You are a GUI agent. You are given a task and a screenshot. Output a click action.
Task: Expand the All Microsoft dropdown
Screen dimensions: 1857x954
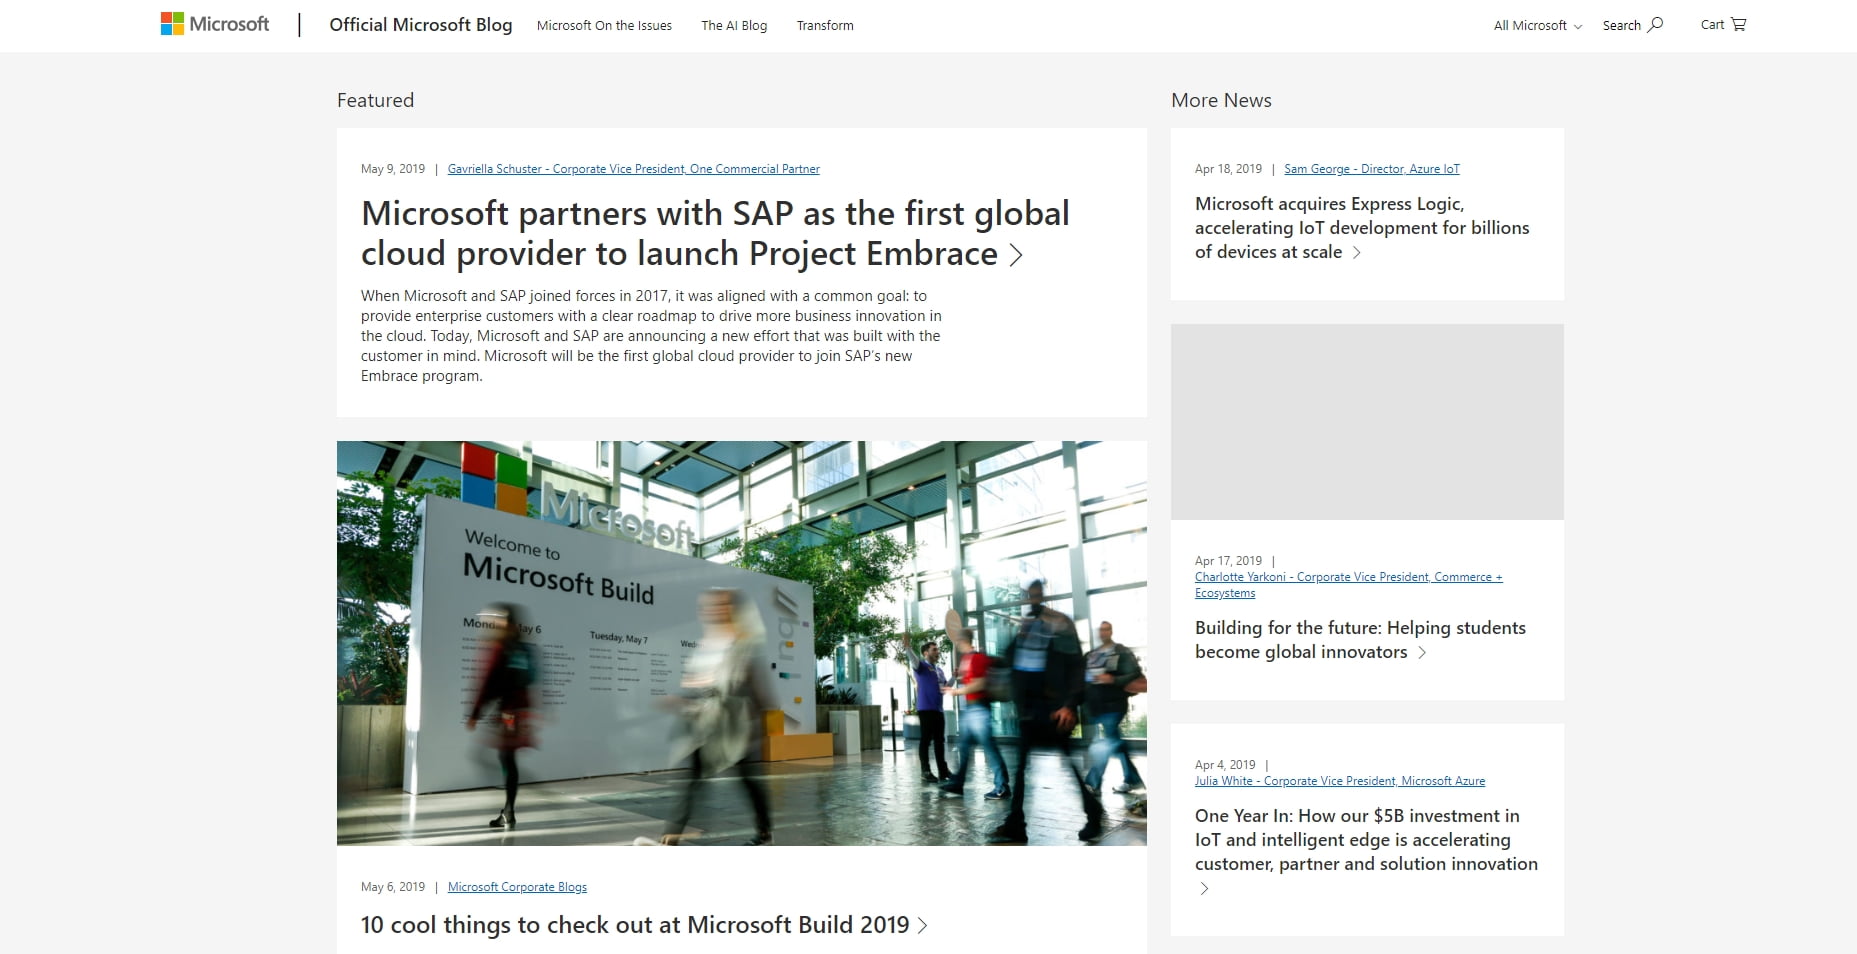coord(1537,26)
